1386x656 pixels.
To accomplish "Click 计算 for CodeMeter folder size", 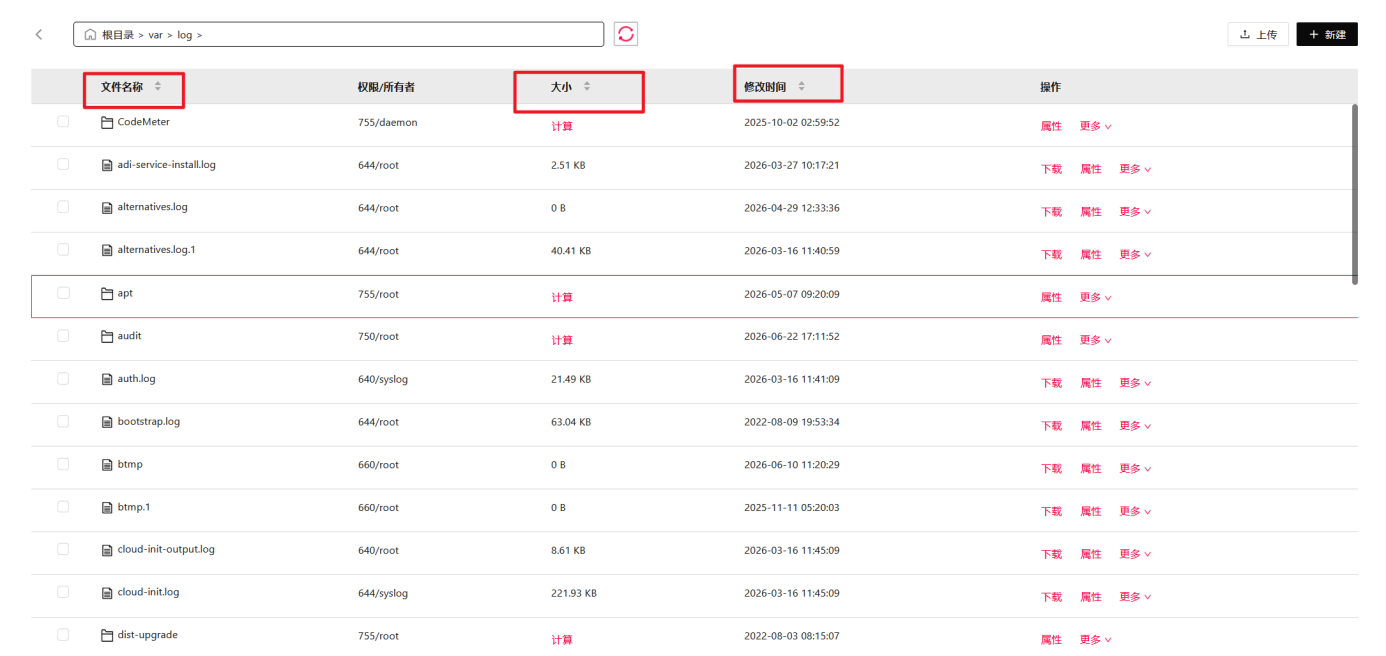I will (x=562, y=127).
